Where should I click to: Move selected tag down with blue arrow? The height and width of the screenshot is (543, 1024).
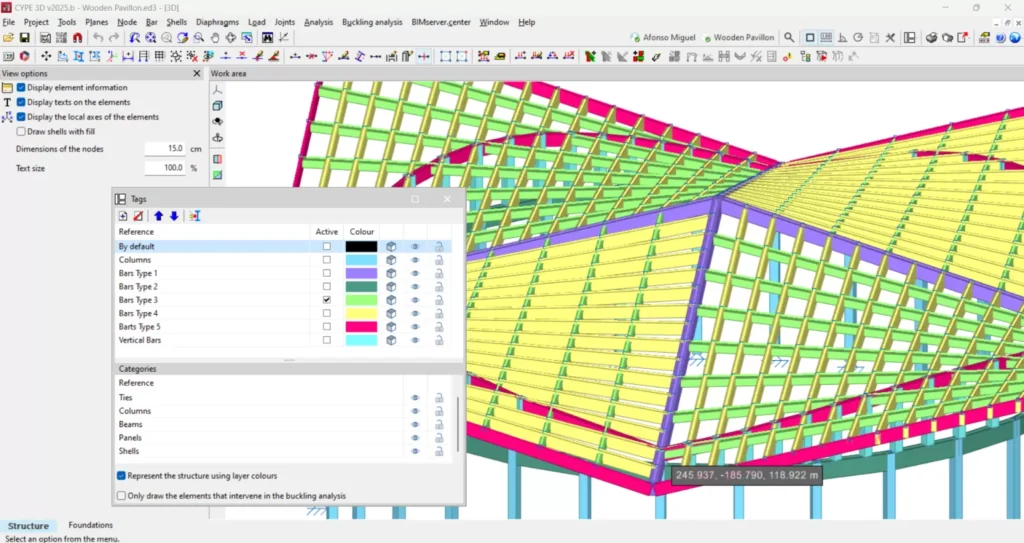(x=174, y=216)
